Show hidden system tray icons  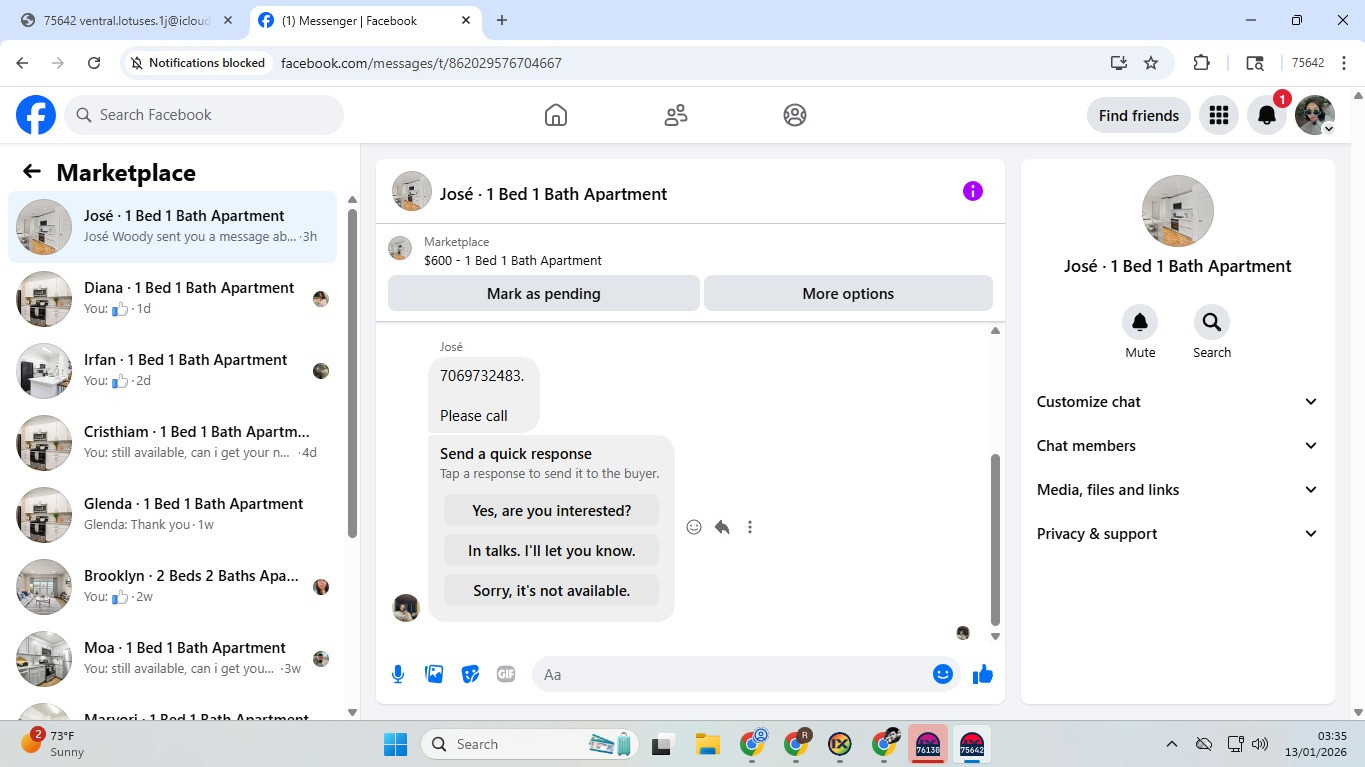(1172, 744)
